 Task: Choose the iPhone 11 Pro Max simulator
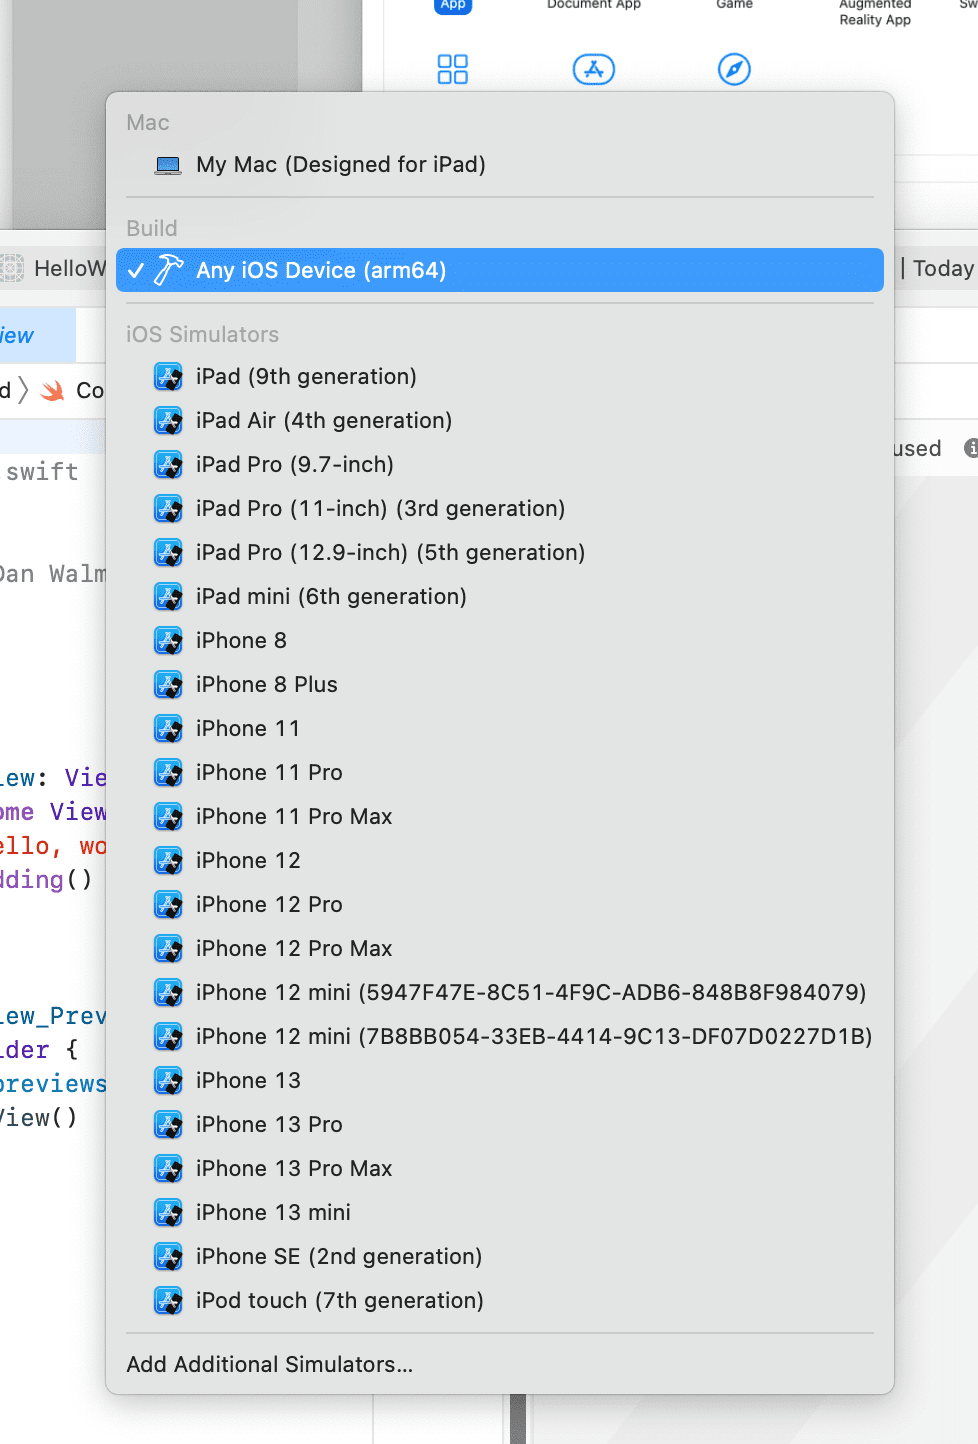293,817
